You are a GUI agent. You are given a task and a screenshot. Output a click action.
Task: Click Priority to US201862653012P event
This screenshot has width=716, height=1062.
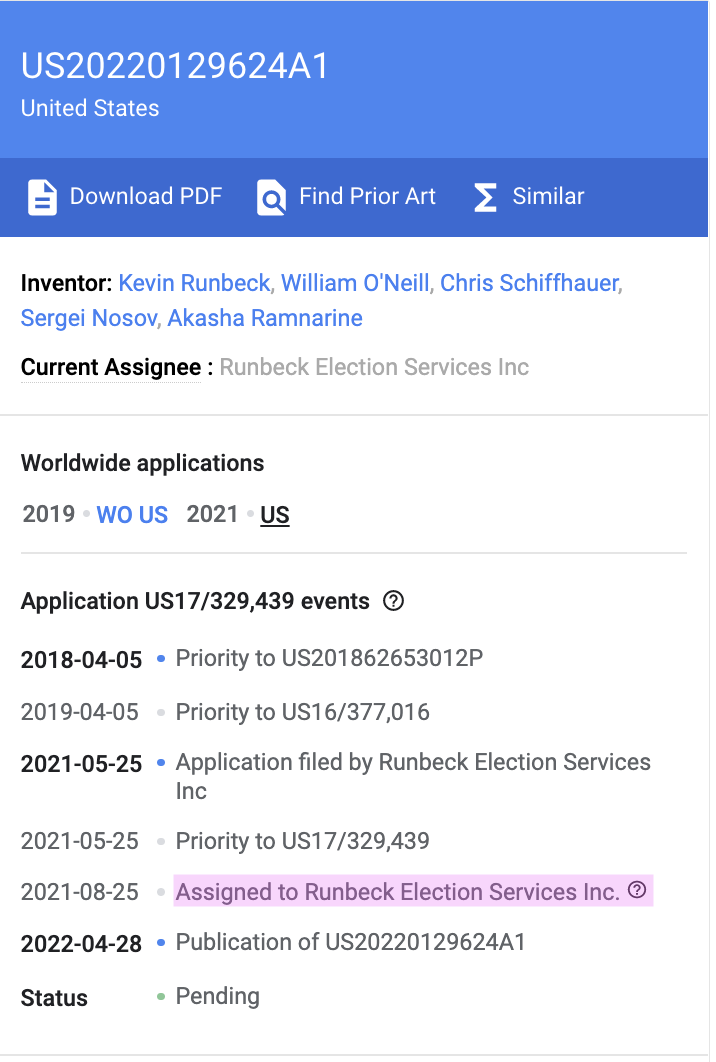tap(329, 658)
